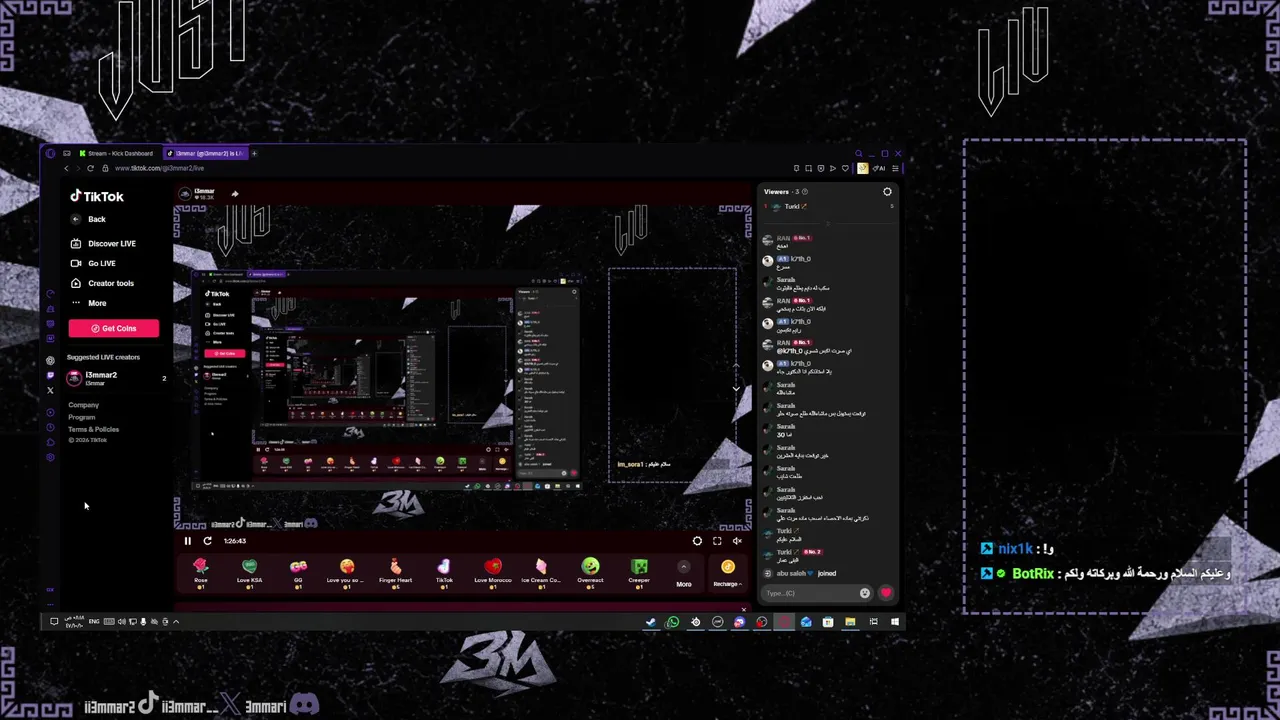Refresh the live stream player

207,541
